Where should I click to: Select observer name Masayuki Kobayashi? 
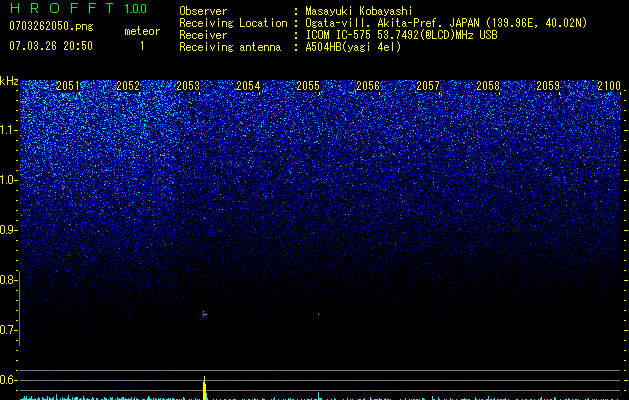pyautogui.click(x=359, y=11)
